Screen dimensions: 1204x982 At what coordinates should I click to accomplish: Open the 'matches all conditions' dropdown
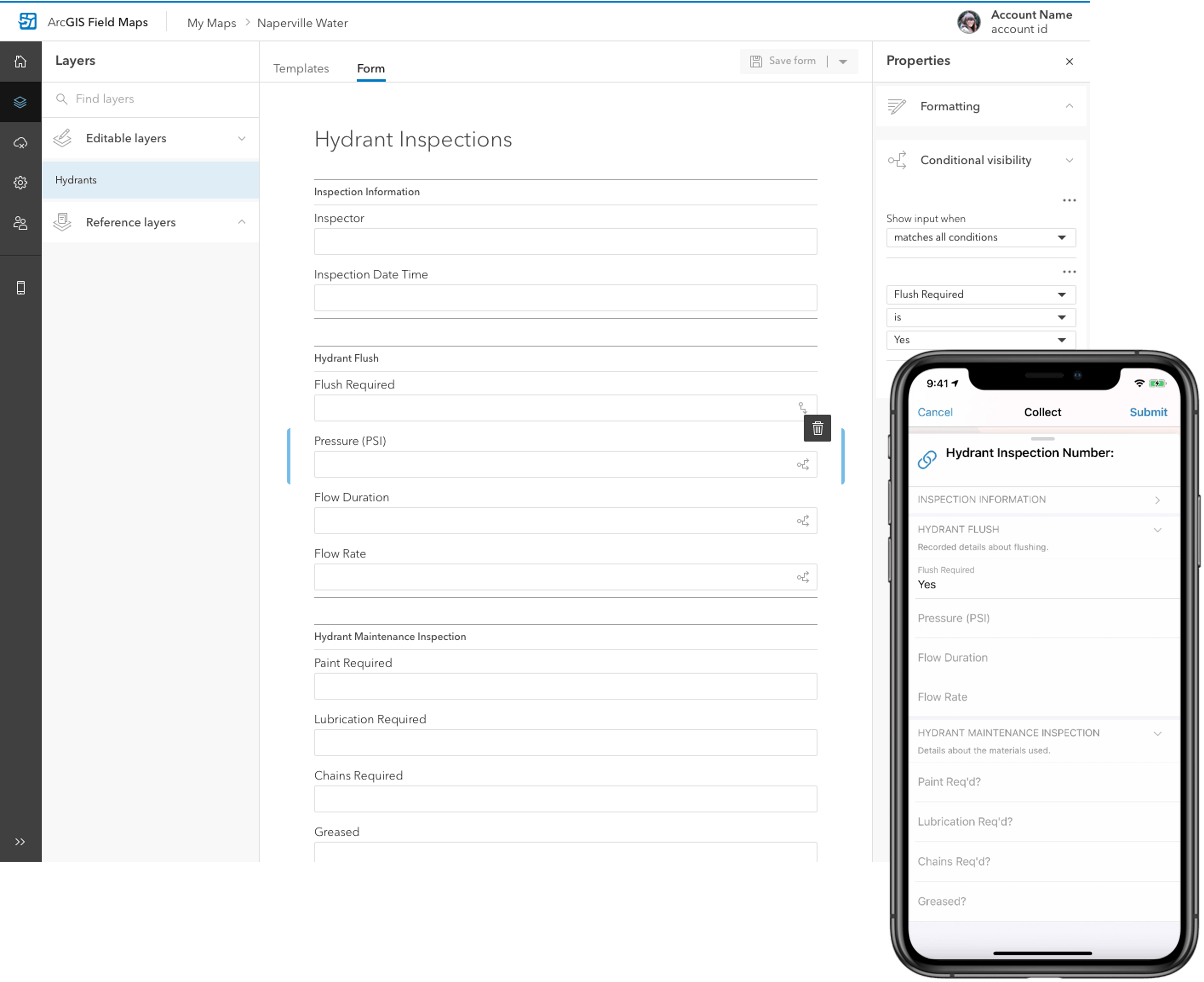tap(981, 237)
